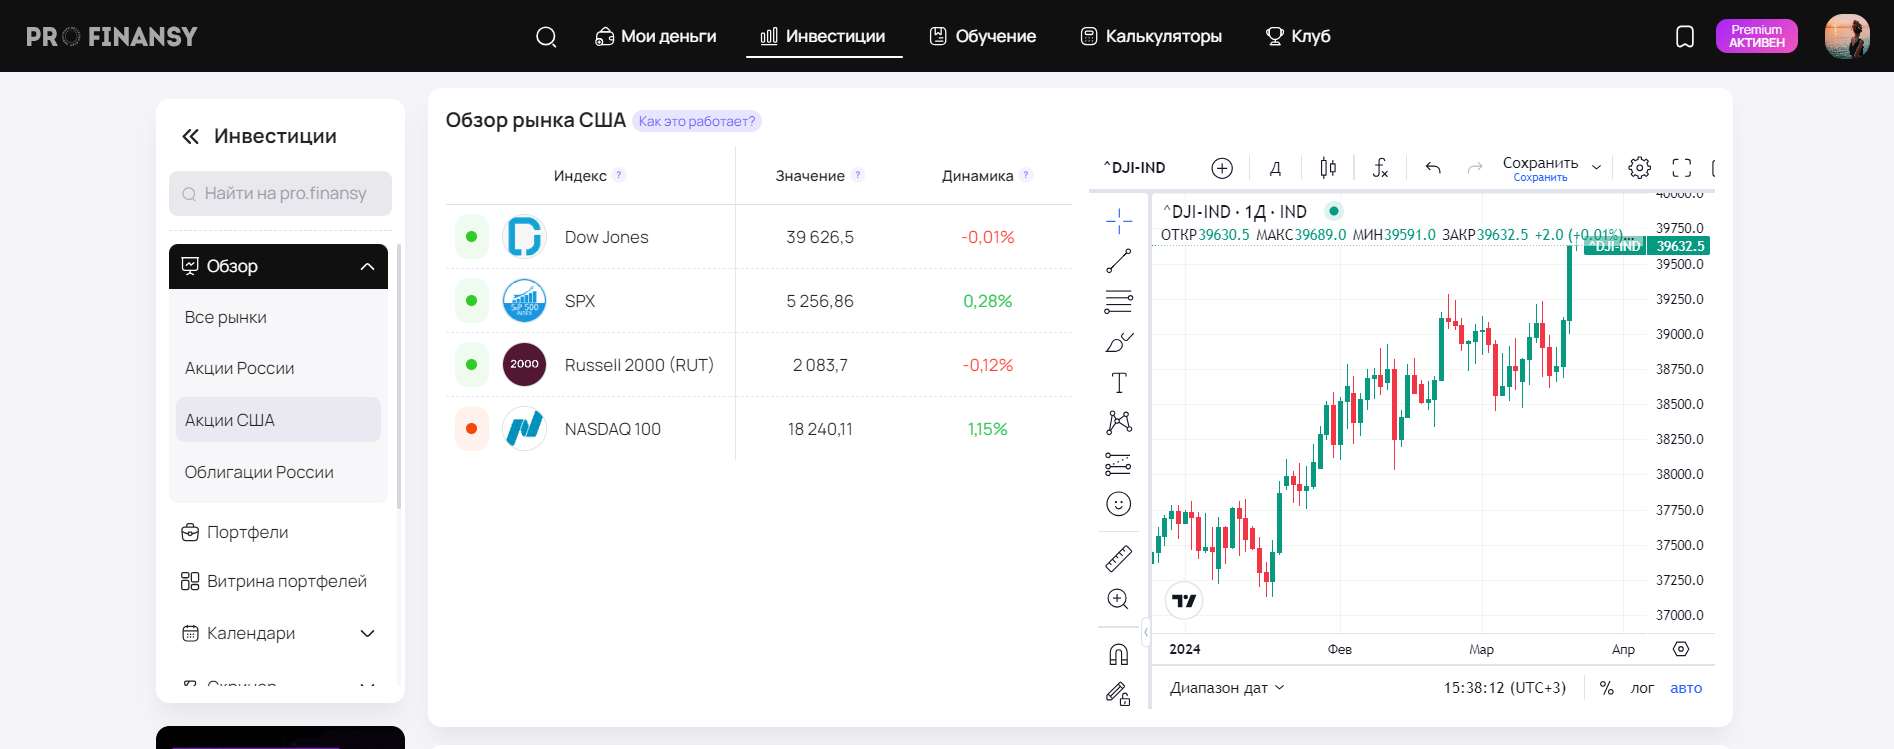Click the 15:38:12 (UTC+3) timezone selector
1894x749 pixels.
[1505, 688]
